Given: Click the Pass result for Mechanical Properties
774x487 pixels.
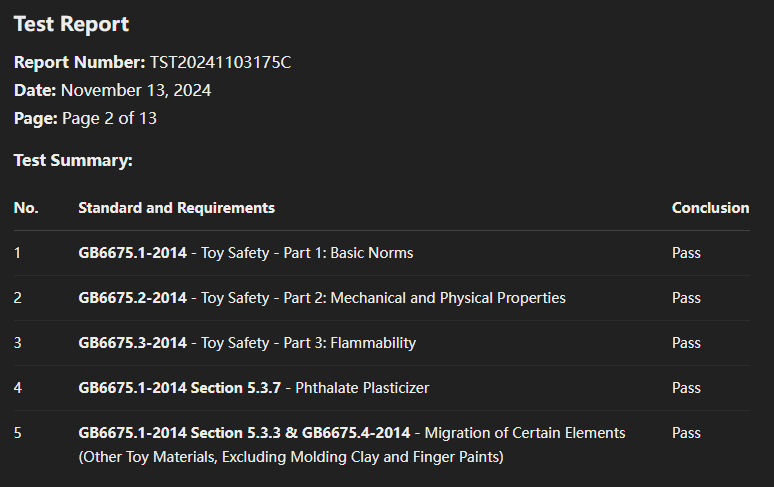Looking at the screenshot, I should 686,298.
